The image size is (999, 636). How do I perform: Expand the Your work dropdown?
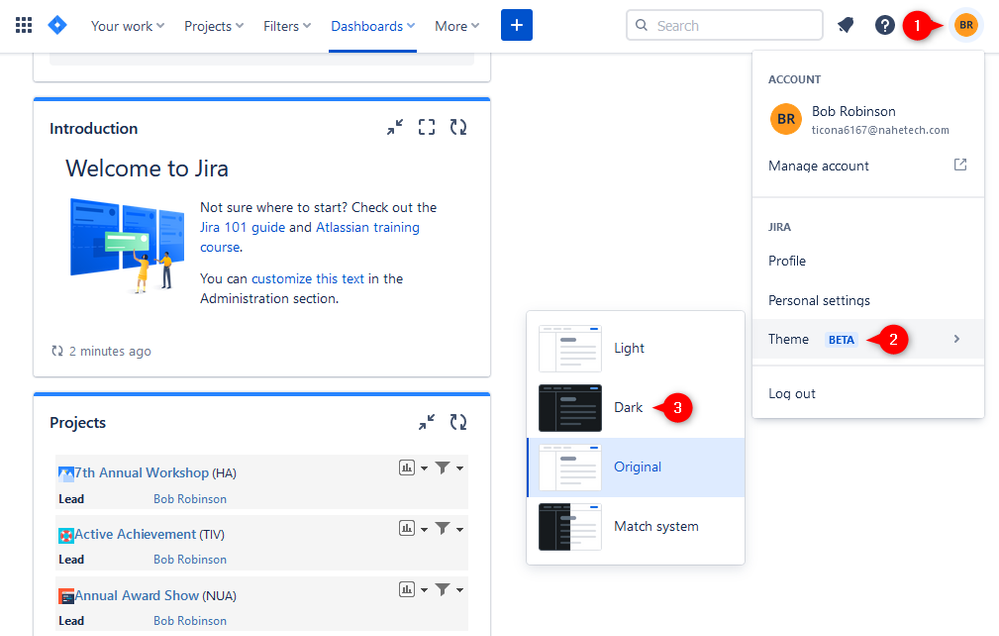point(127,26)
